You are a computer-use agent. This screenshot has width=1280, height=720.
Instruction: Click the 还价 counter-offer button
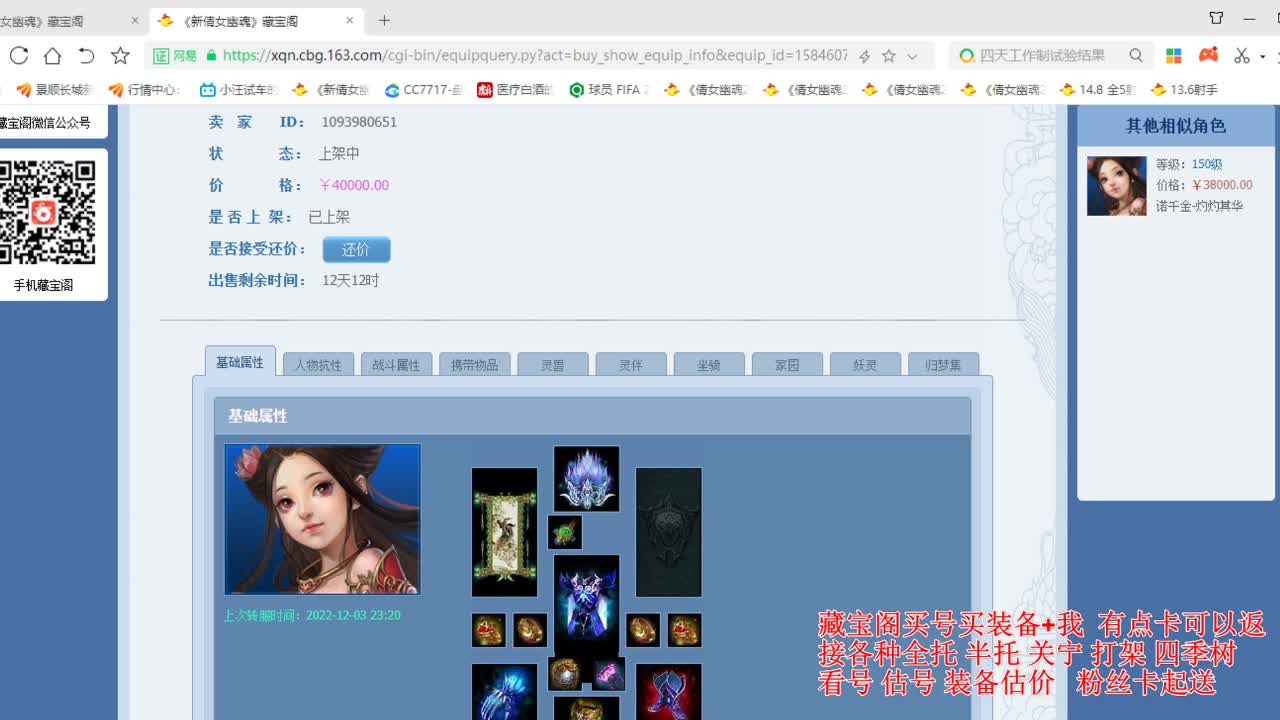356,250
